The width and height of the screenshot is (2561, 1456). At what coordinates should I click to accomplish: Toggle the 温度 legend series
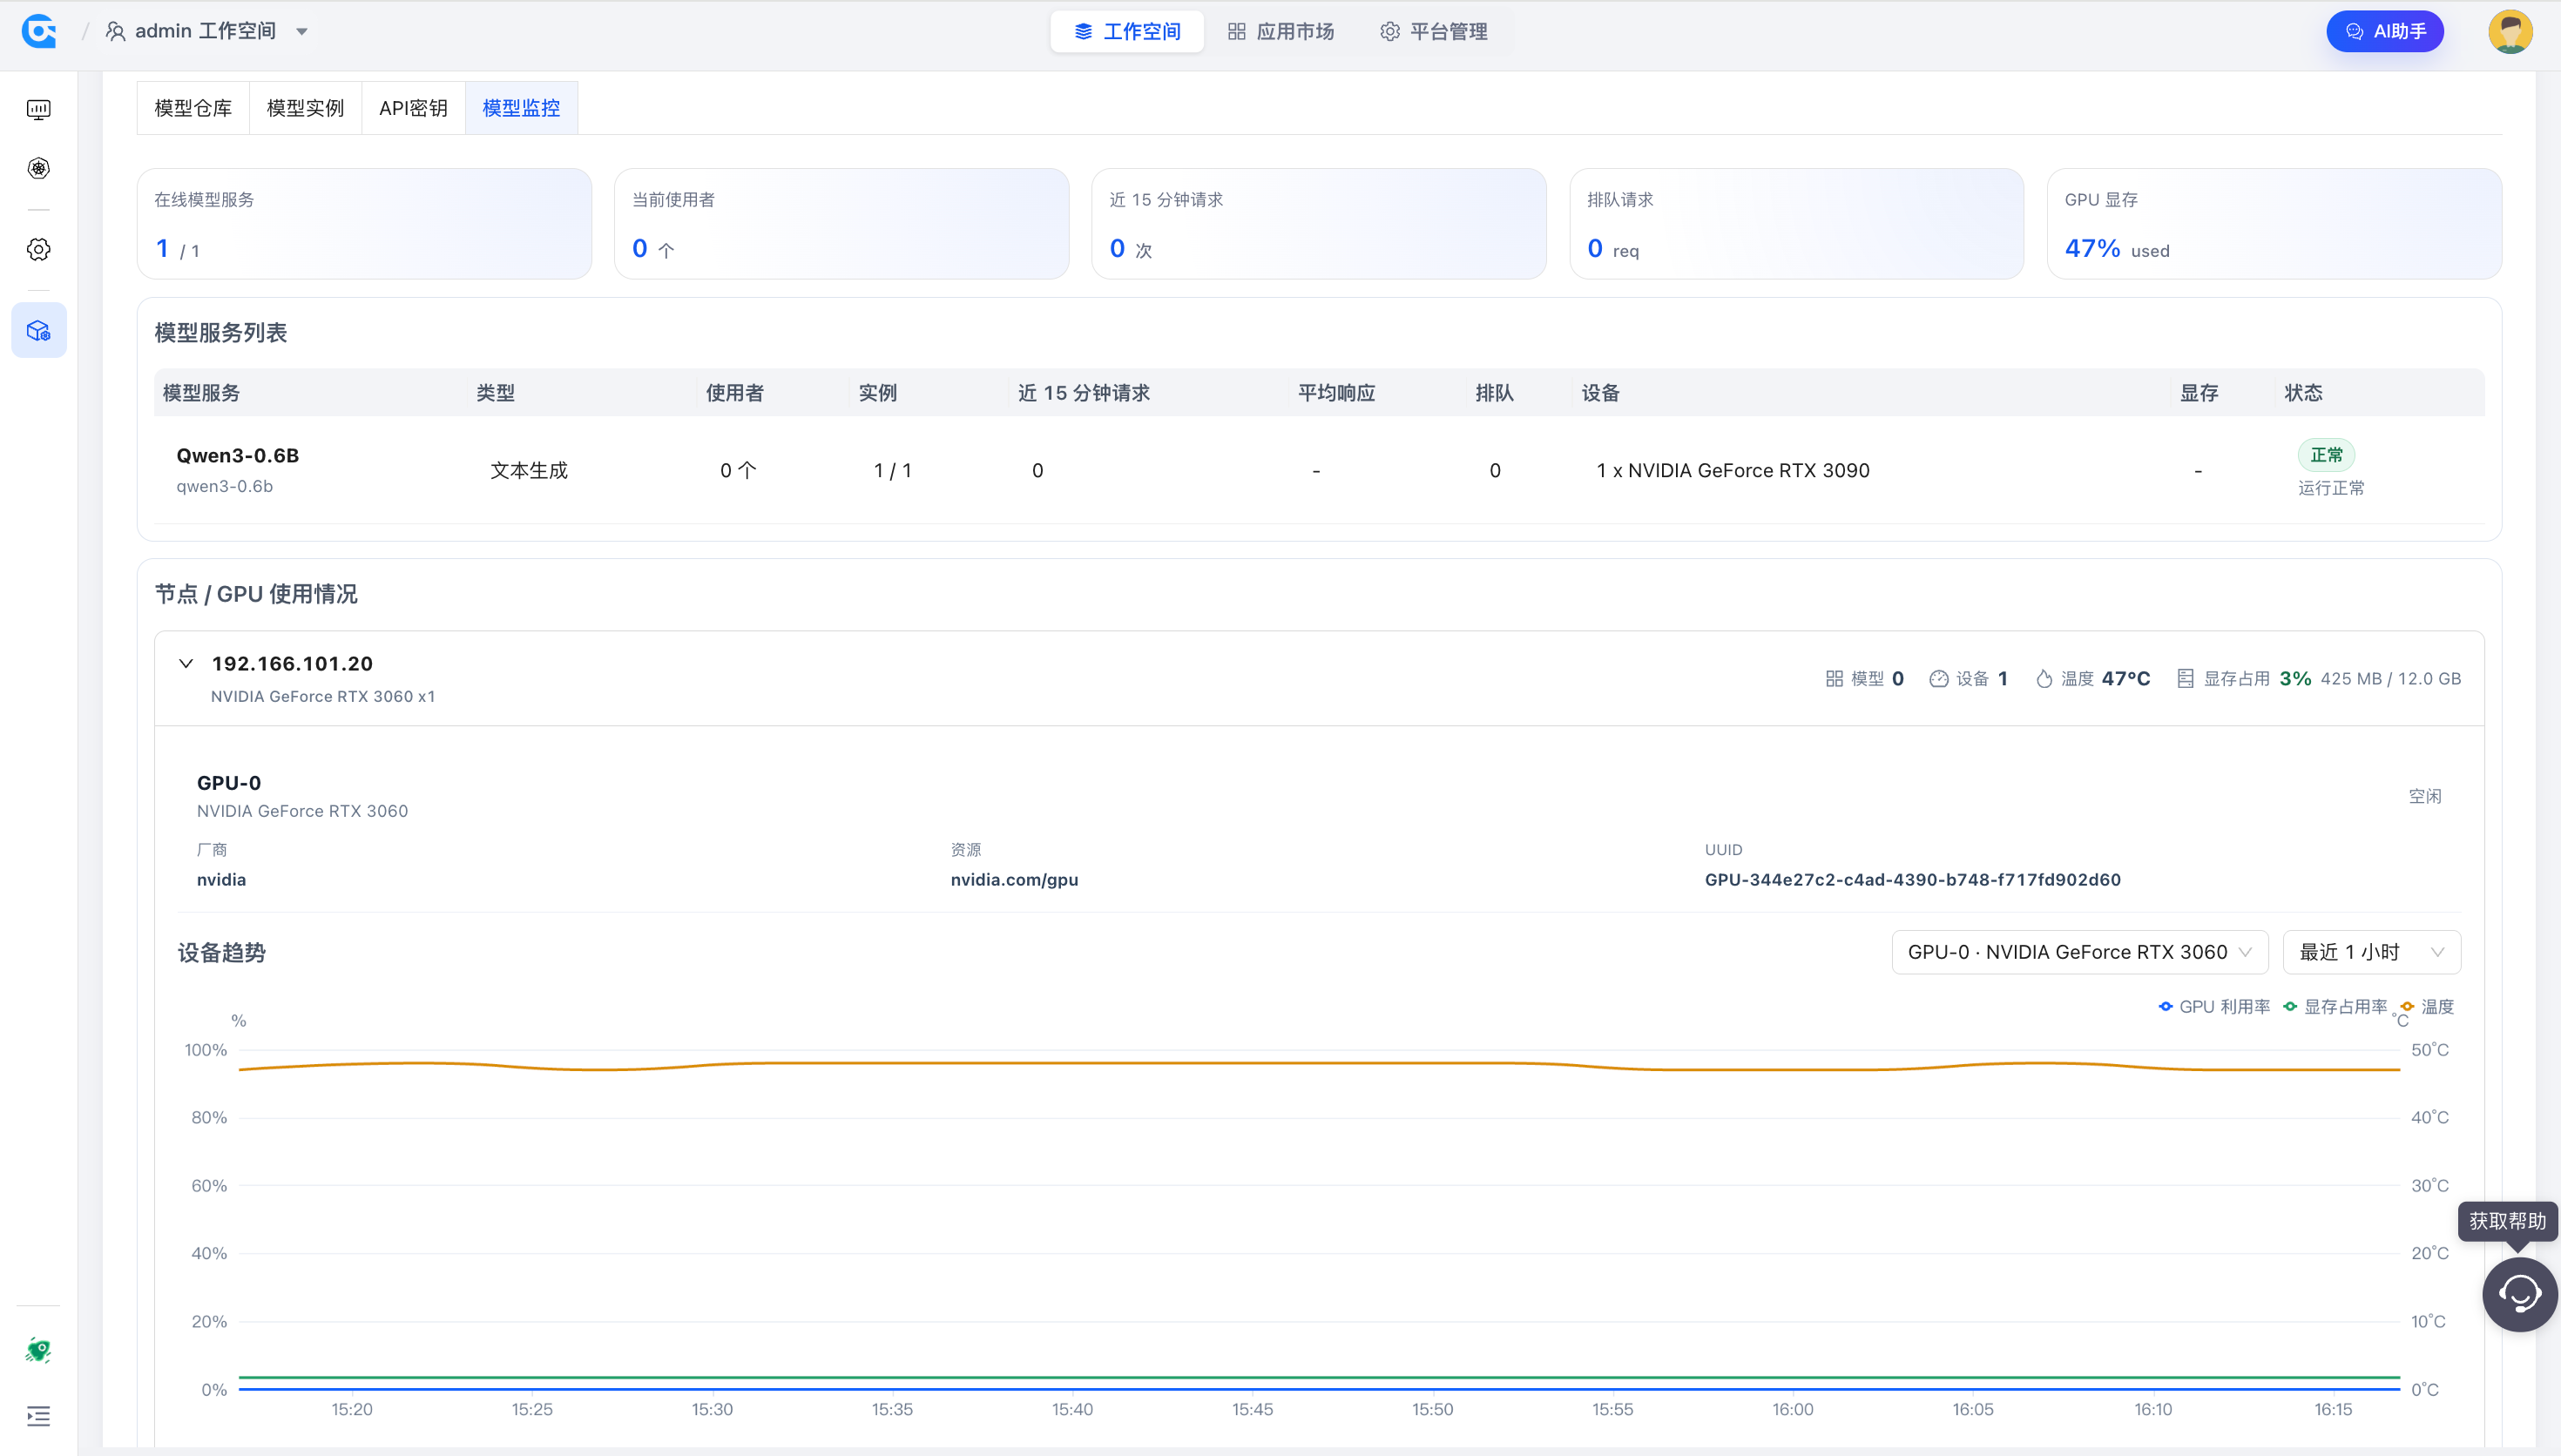click(x=2427, y=1007)
